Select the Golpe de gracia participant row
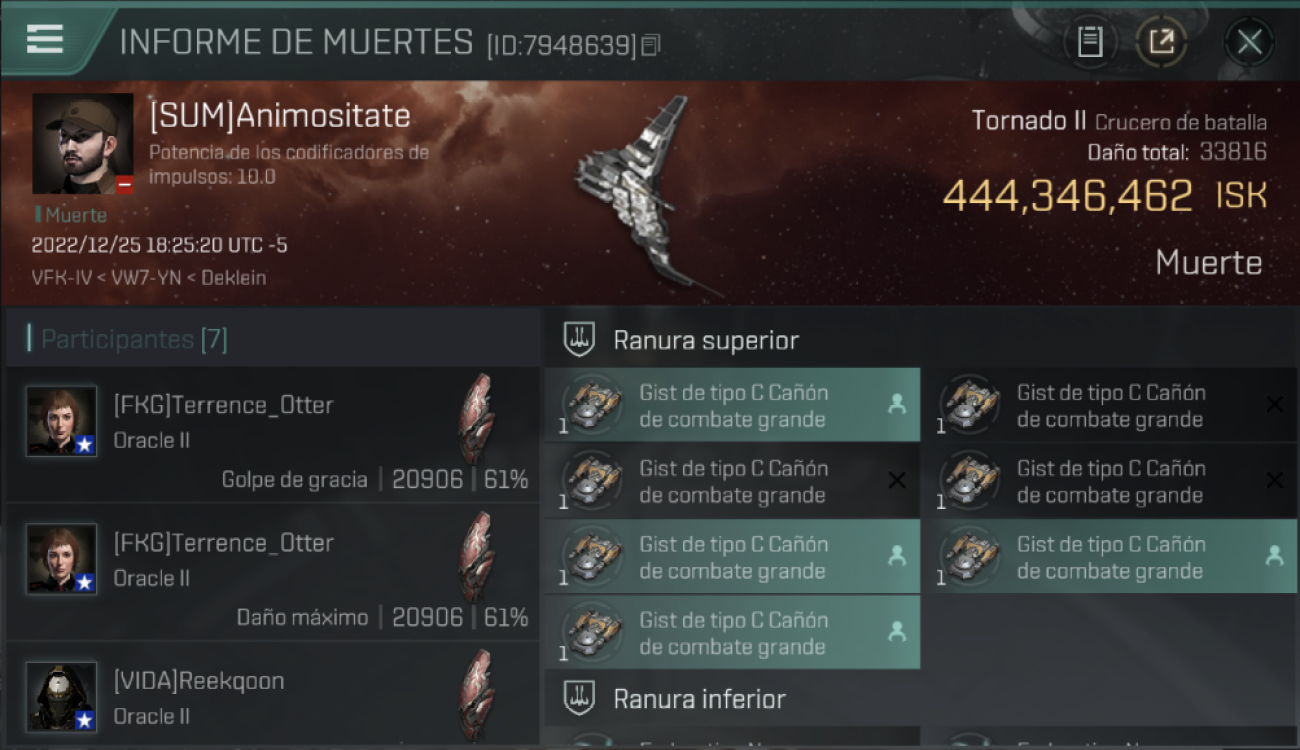 coord(272,435)
